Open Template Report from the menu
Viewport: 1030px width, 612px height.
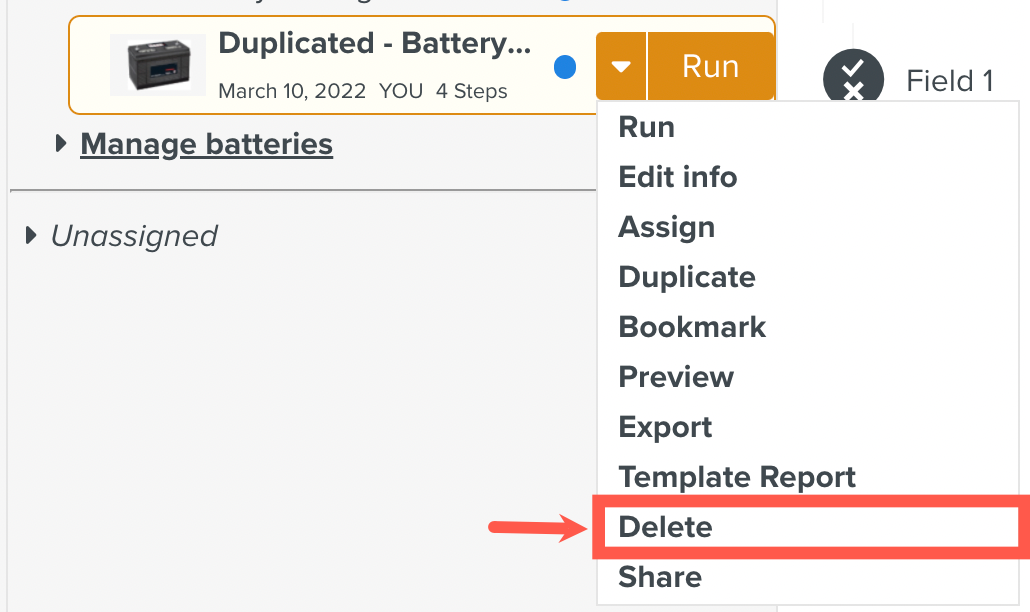[737, 477]
